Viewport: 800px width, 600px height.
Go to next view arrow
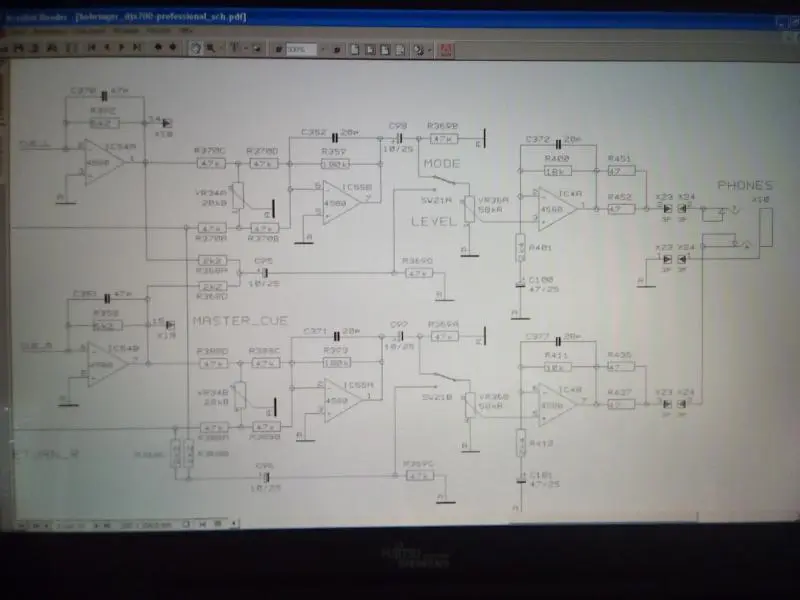(172, 48)
